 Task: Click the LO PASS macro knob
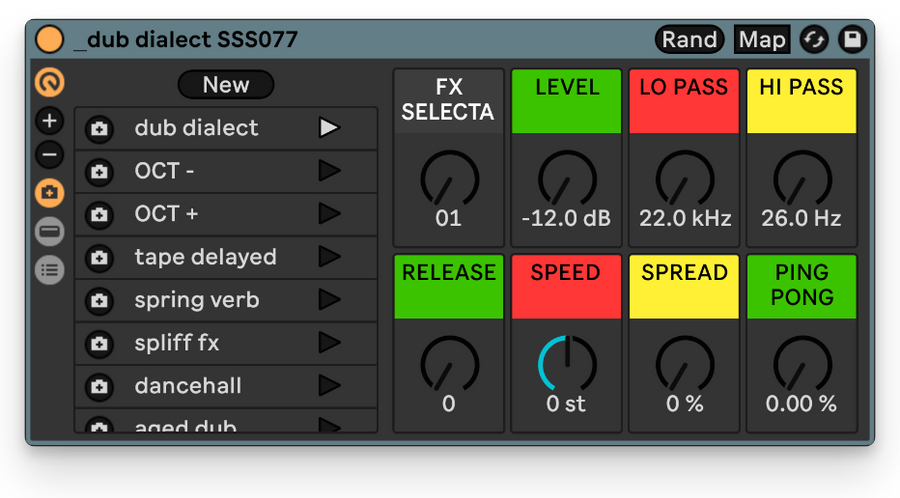(x=685, y=179)
